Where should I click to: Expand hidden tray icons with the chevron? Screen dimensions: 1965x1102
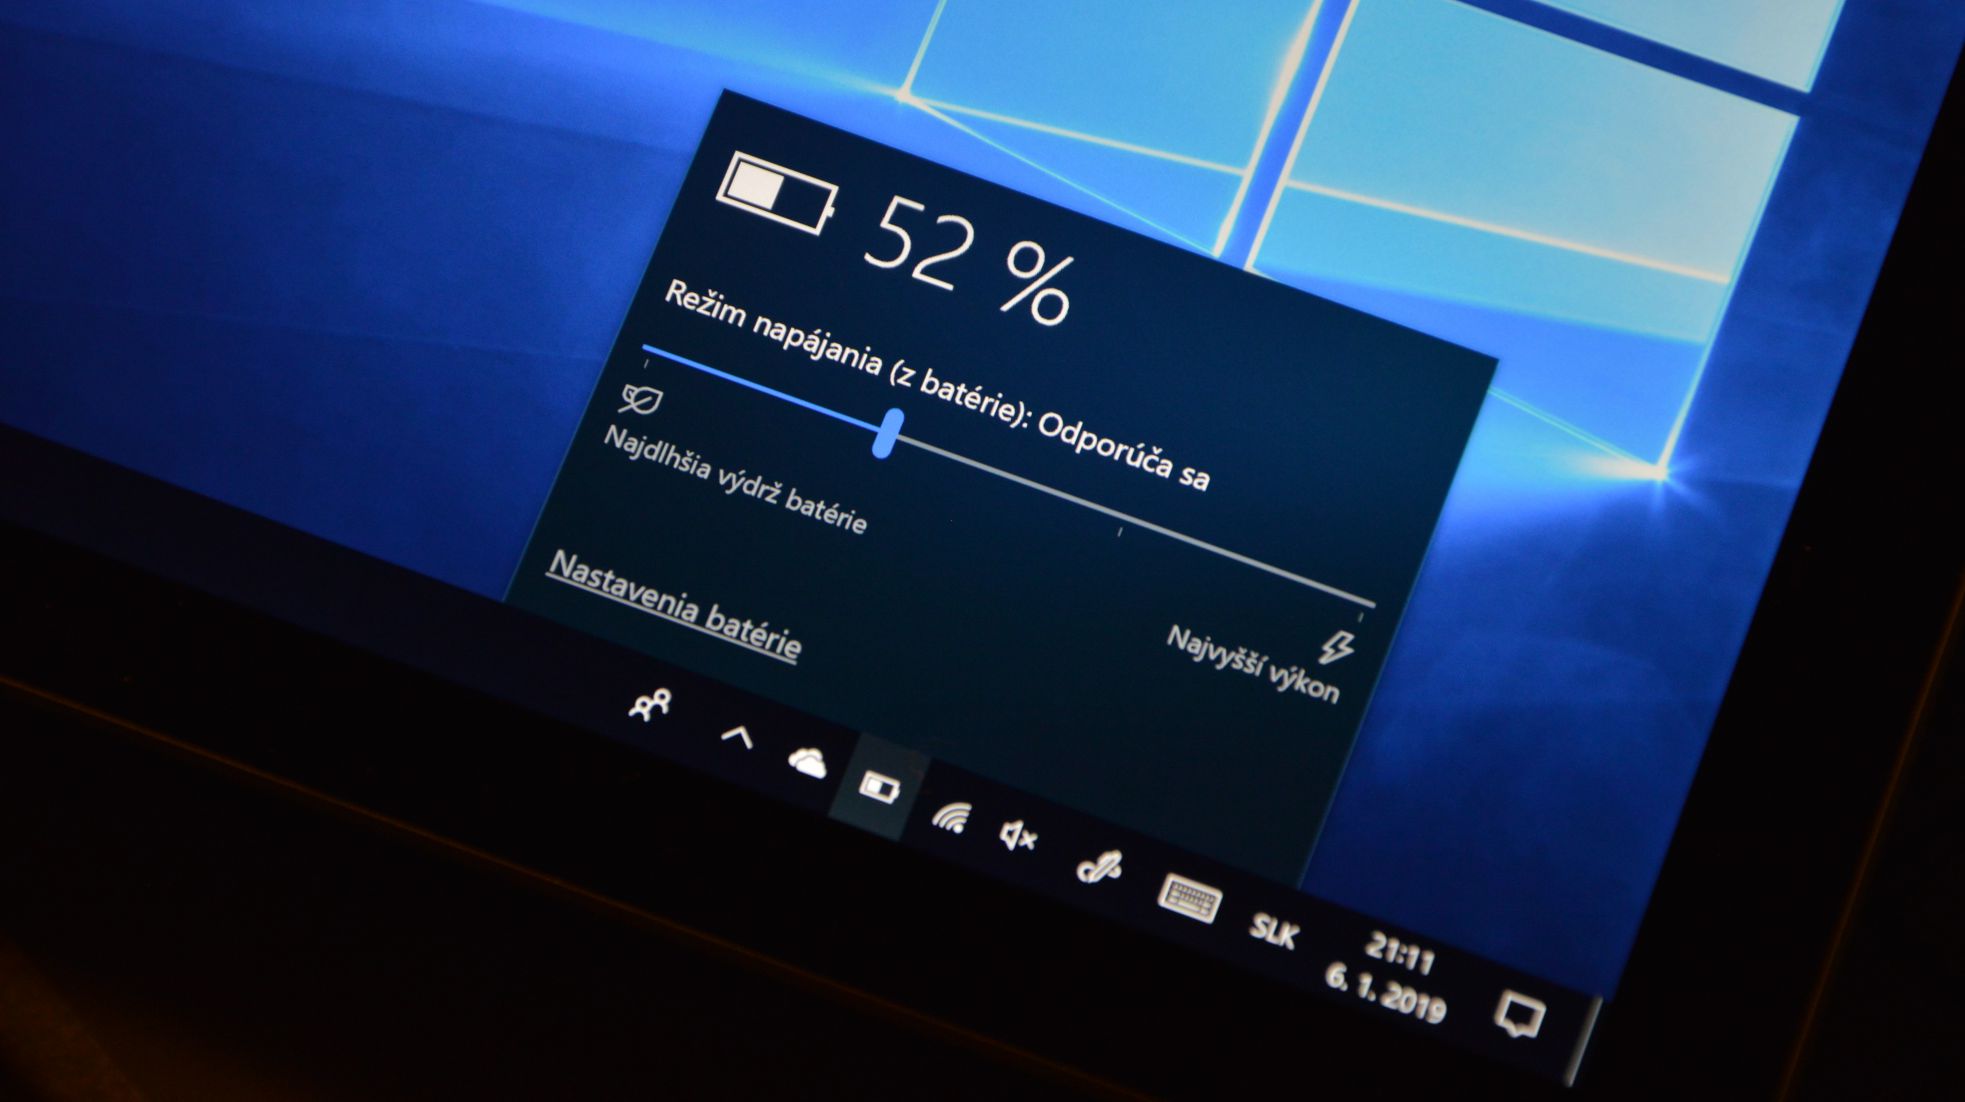(737, 738)
